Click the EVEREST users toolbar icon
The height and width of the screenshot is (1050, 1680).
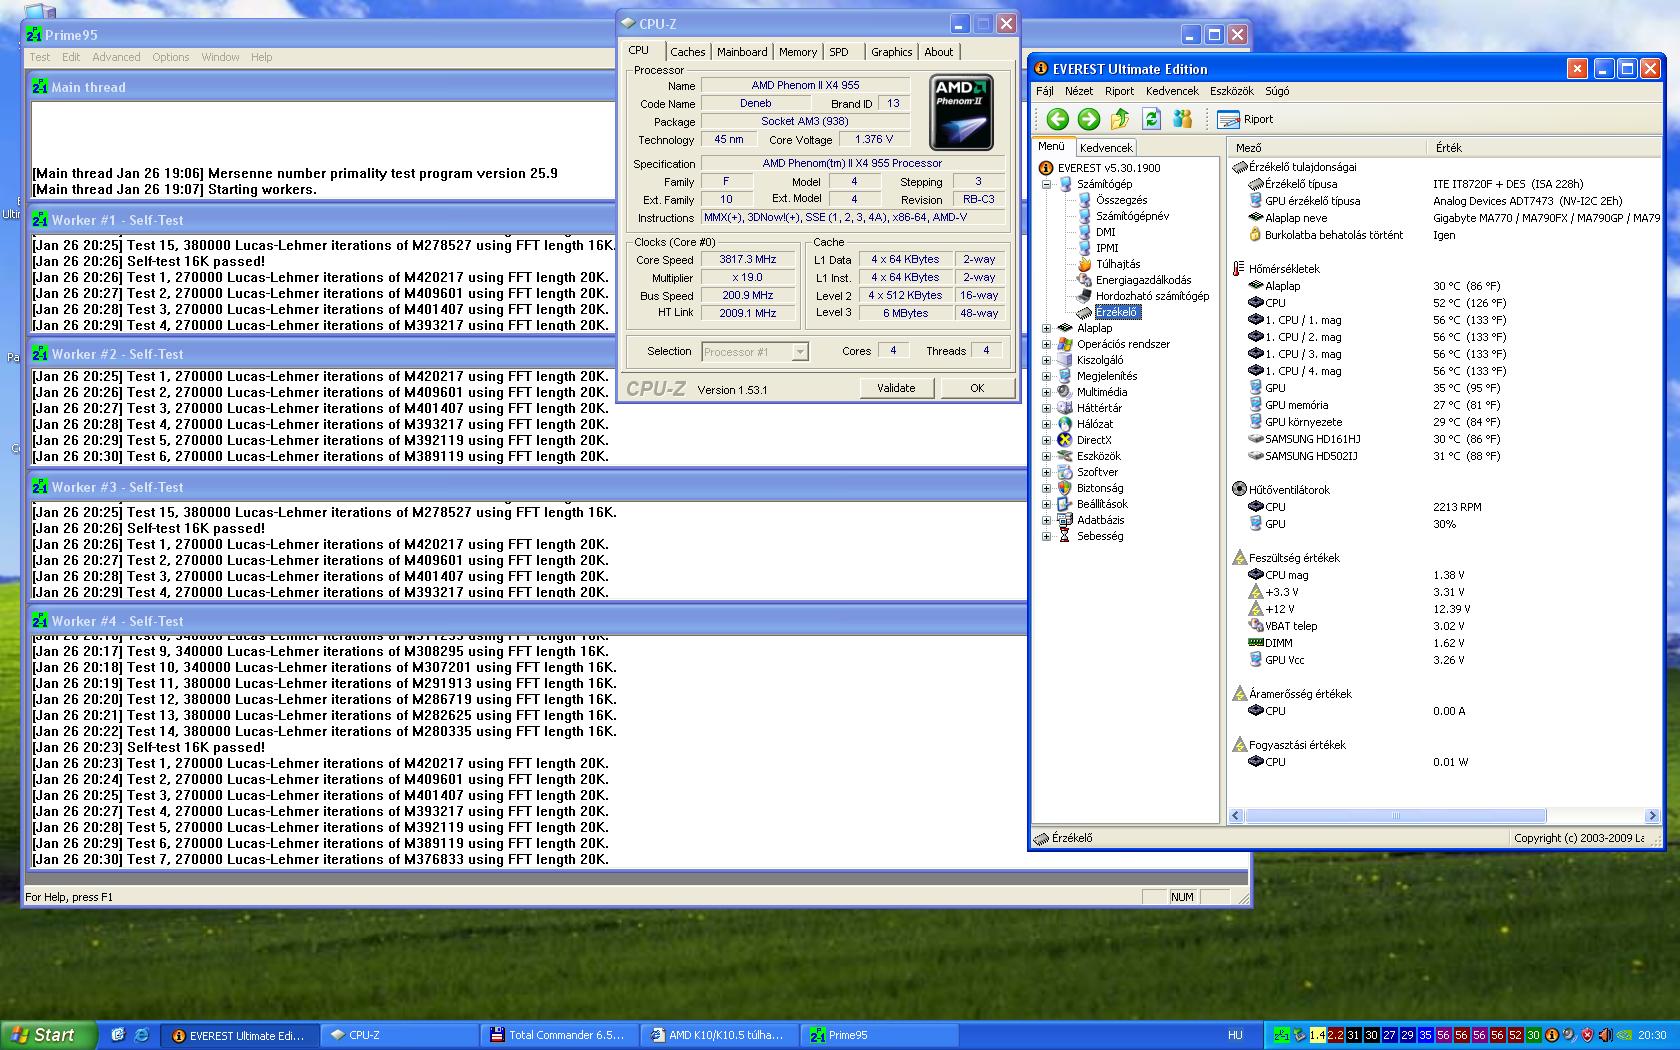[x=1182, y=119]
